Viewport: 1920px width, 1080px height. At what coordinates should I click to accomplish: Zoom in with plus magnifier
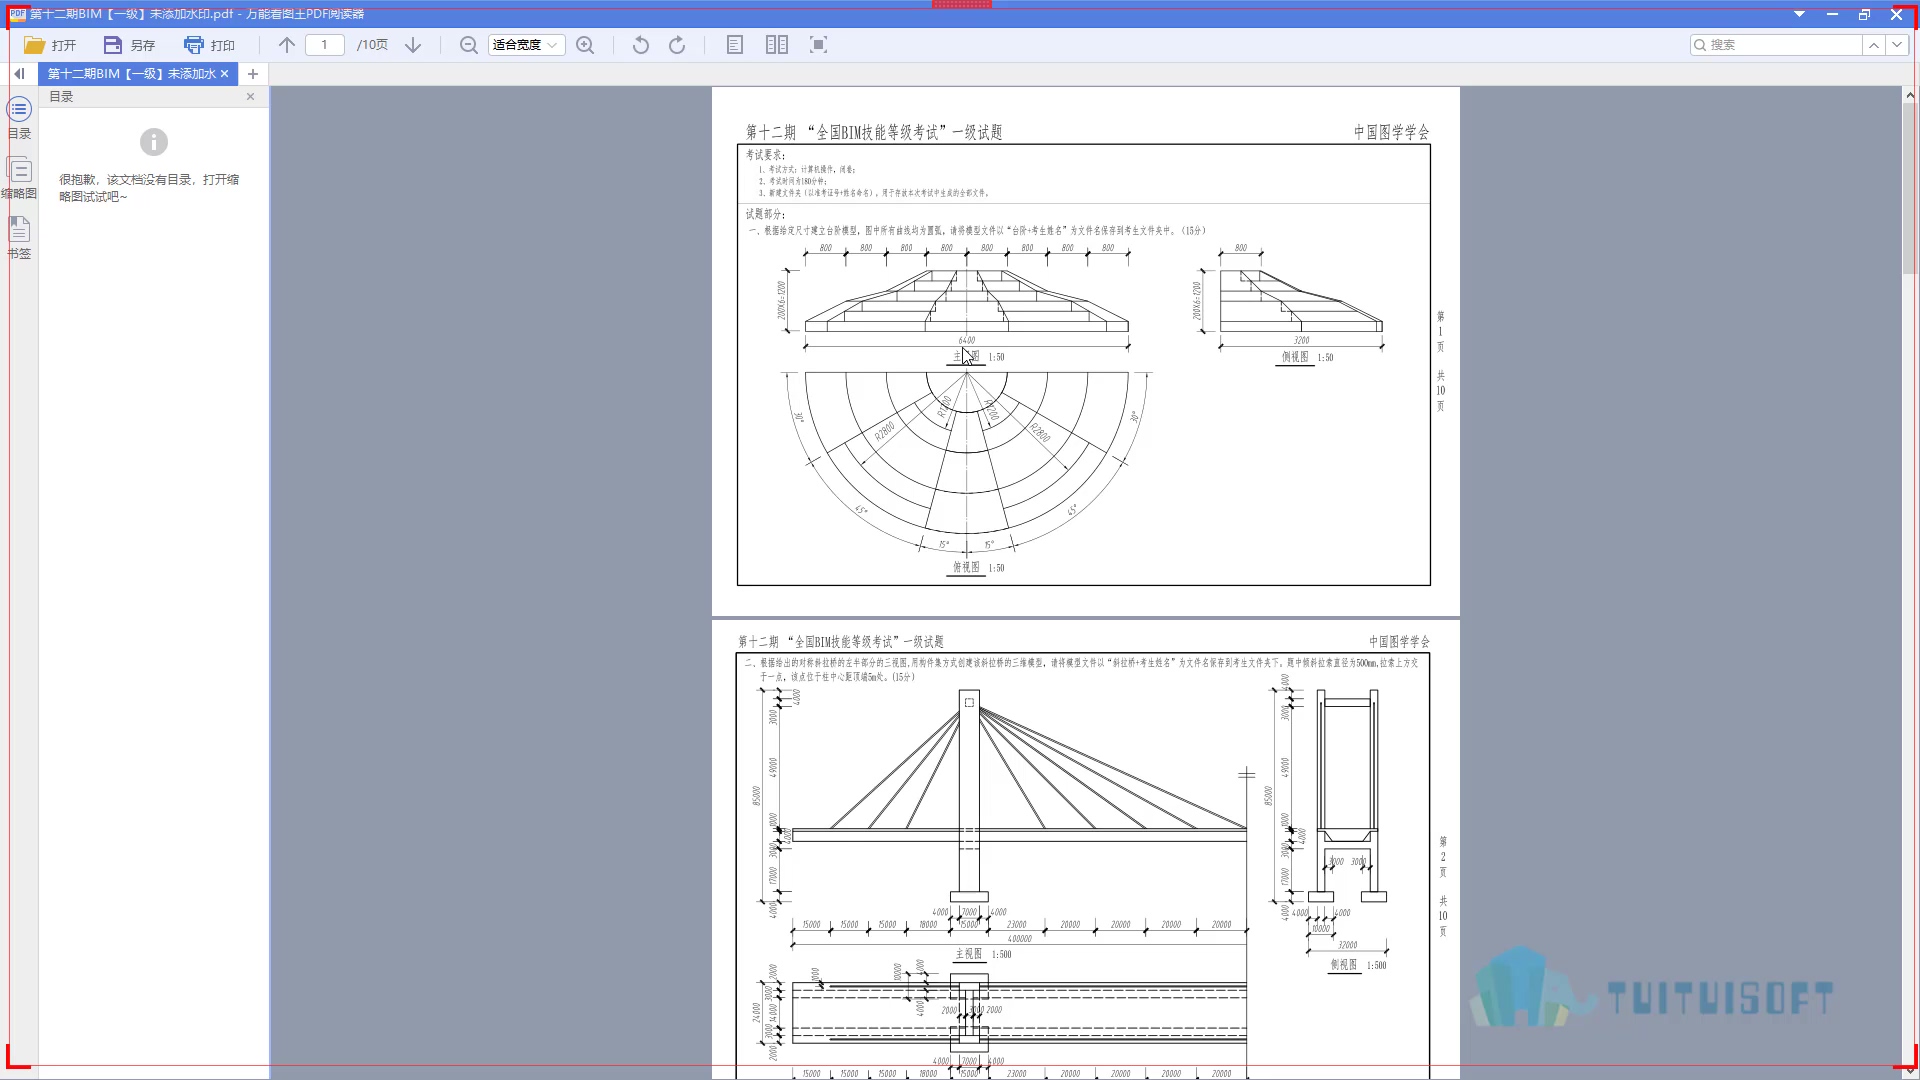585,45
